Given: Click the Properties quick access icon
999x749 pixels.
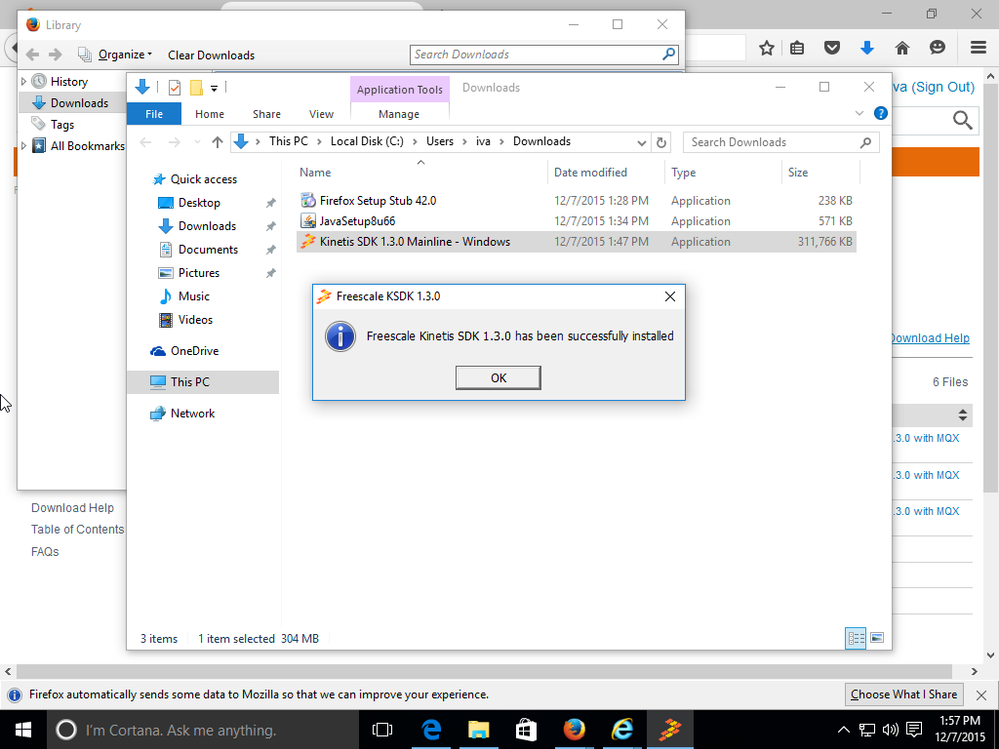Looking at the screenshot, I should (x=175, y=88).
